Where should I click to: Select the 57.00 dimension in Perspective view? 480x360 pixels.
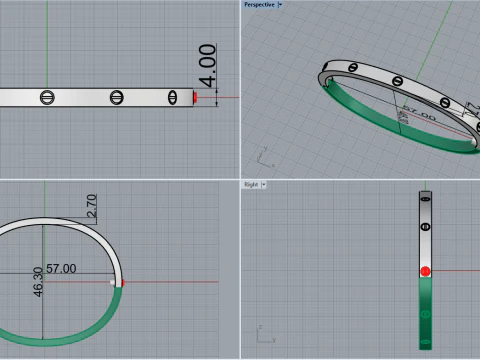coord(420,113)
